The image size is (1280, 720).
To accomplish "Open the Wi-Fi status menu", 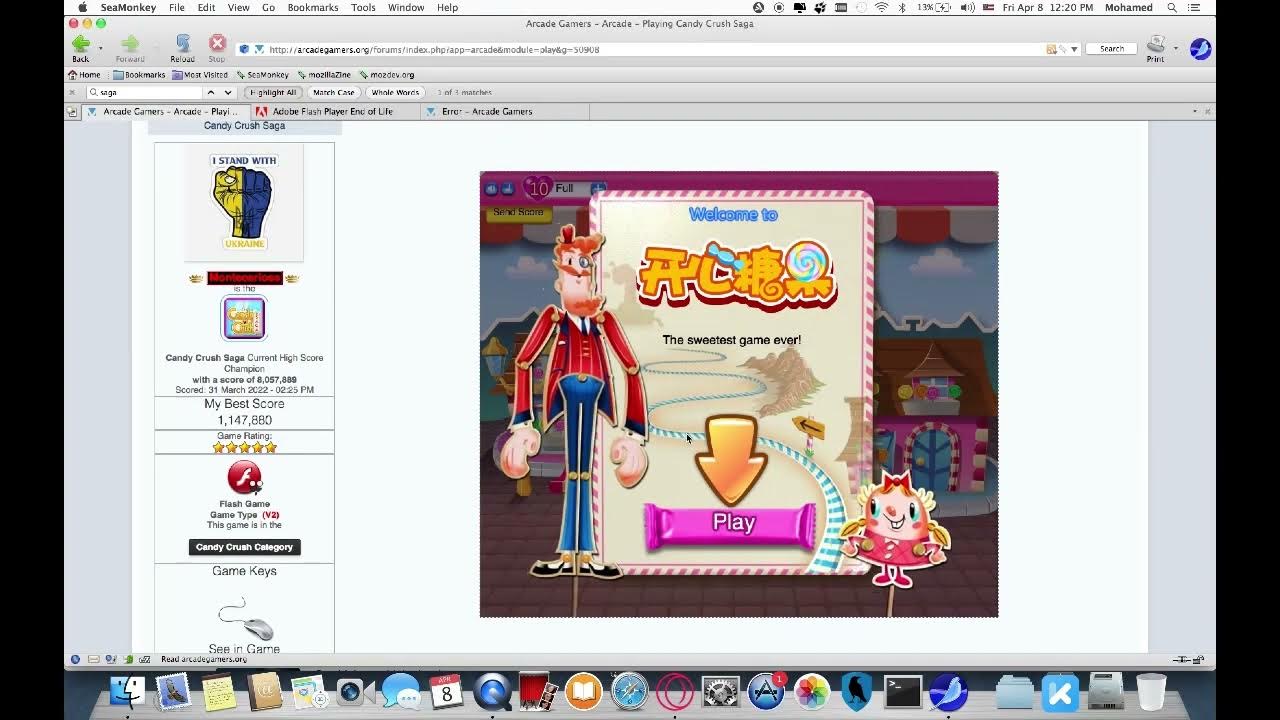I will [881, 7].
